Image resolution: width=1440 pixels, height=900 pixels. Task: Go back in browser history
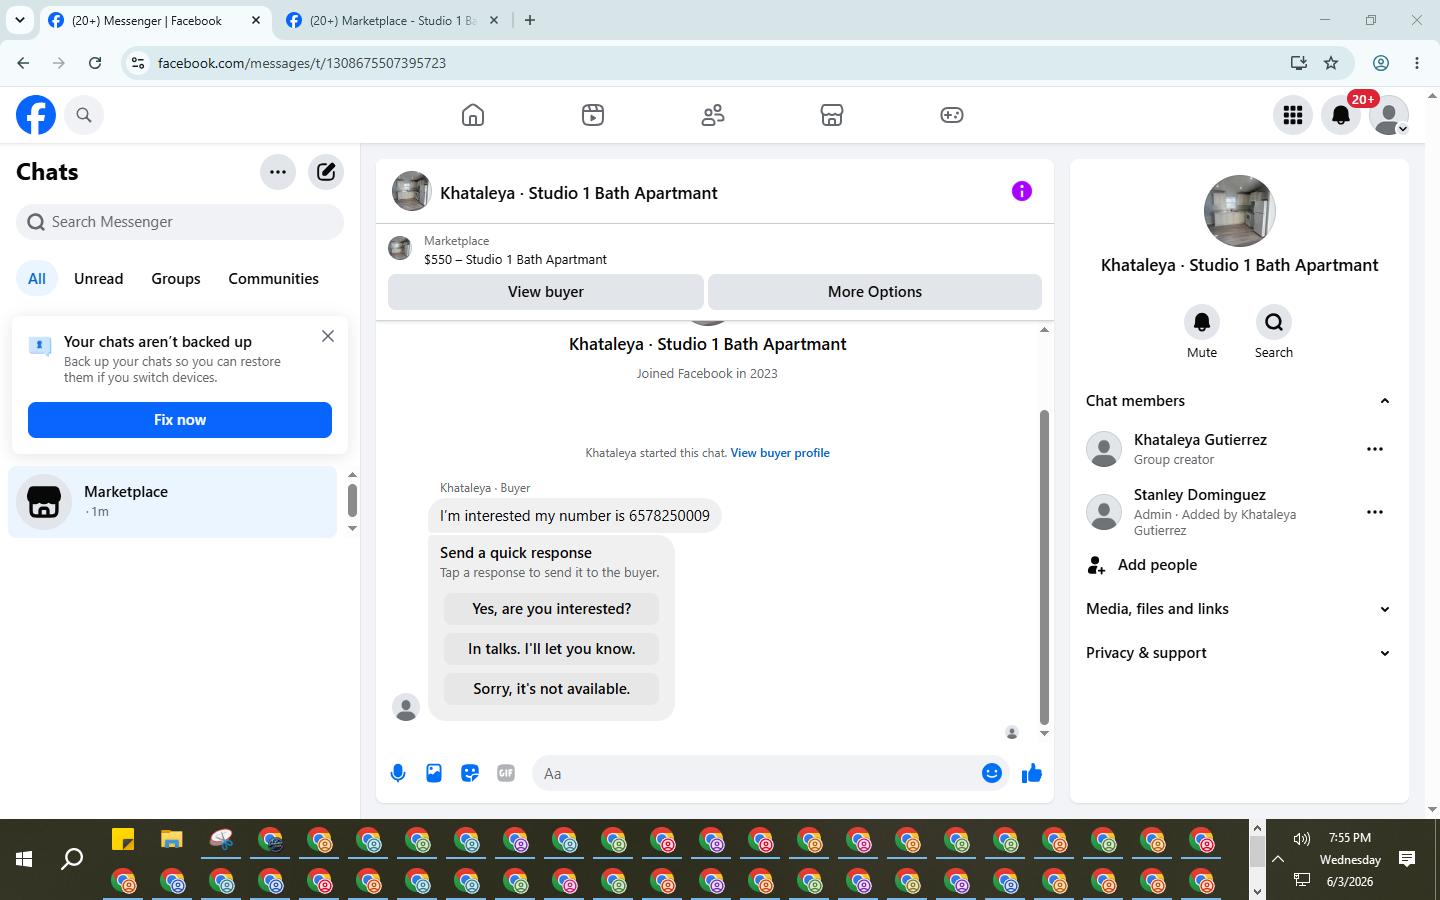(x=23, y=63)
